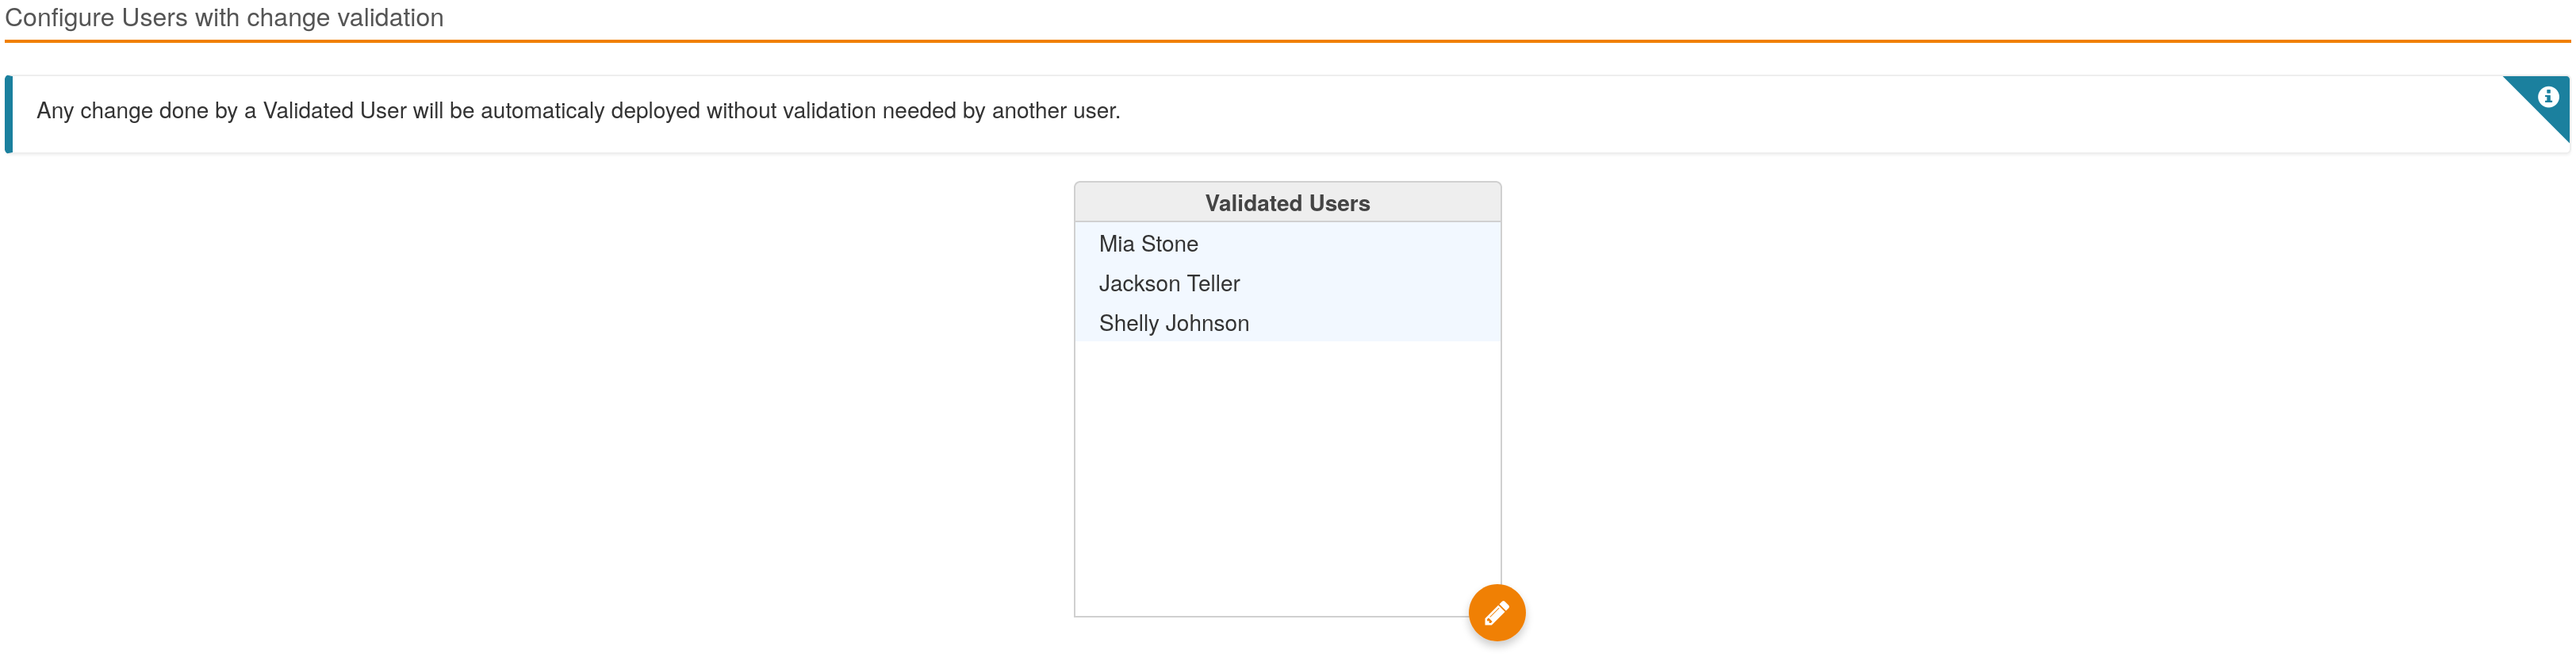
Task: Select Jackson Teller in the list
Action: (x=1168, y=284)
